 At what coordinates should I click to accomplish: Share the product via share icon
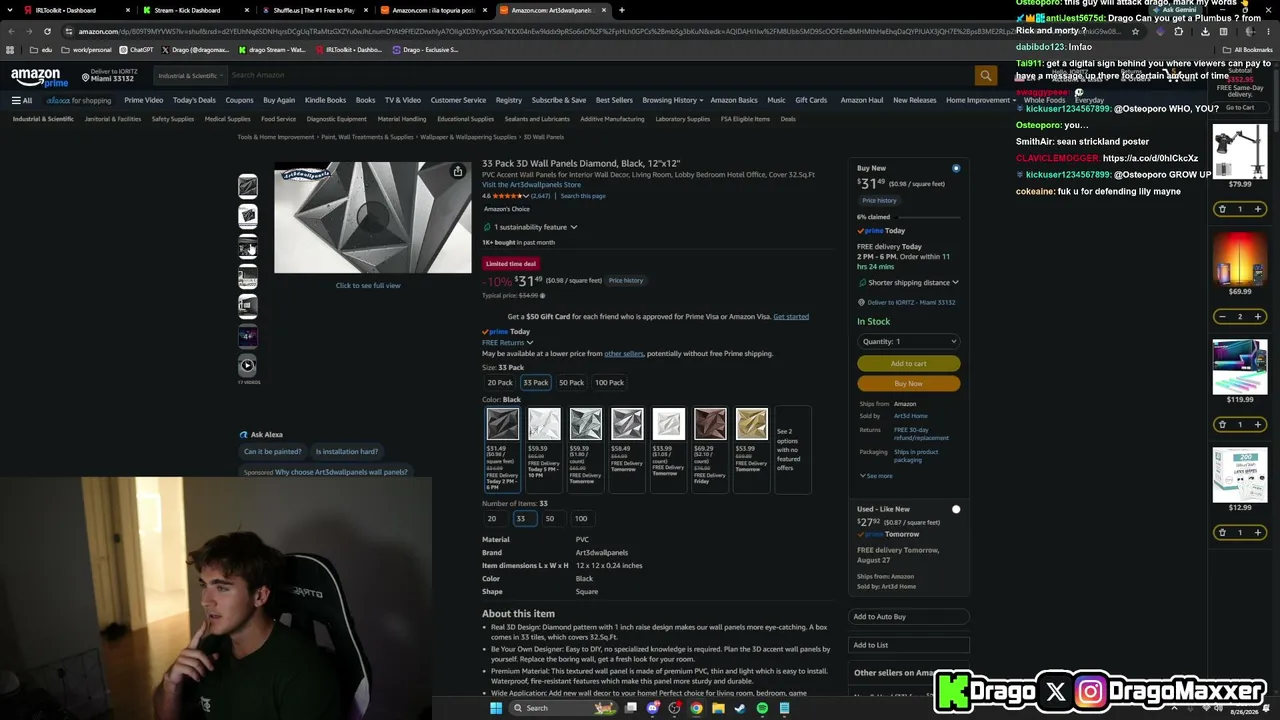click(x=457, y=172)
